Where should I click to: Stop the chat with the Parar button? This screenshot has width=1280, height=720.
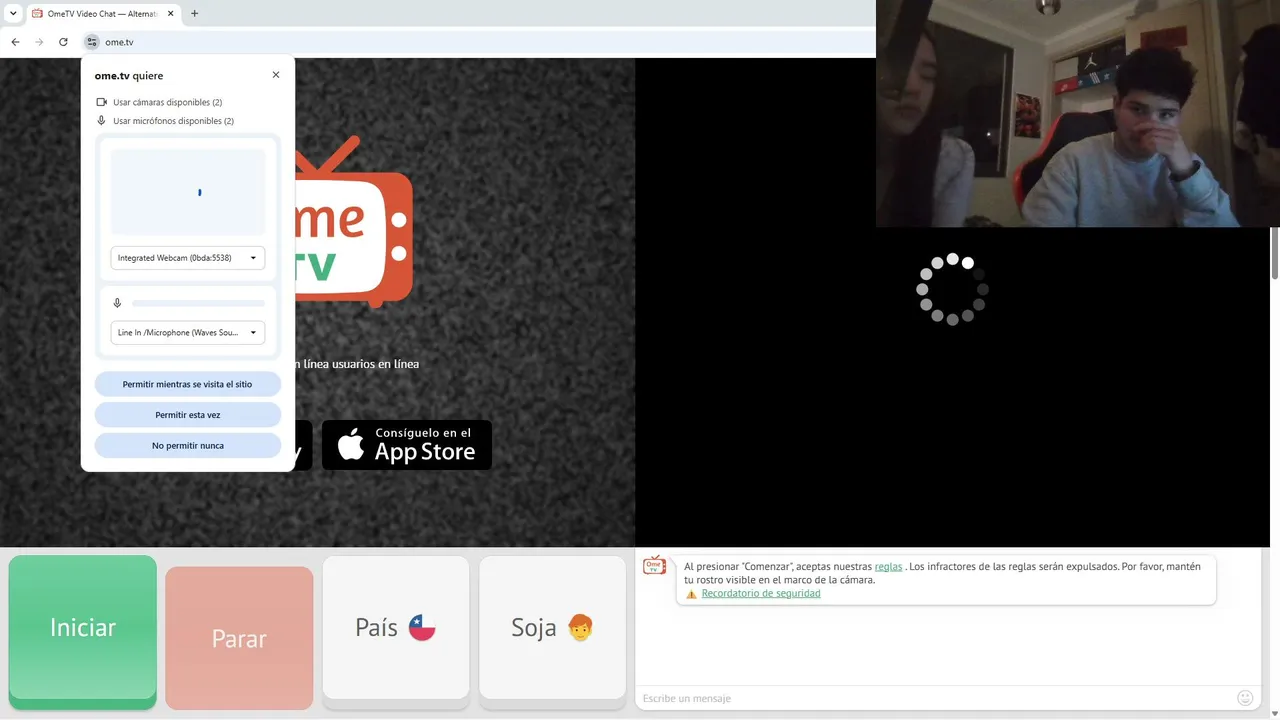pyautogui.click(x=239, y=638)
